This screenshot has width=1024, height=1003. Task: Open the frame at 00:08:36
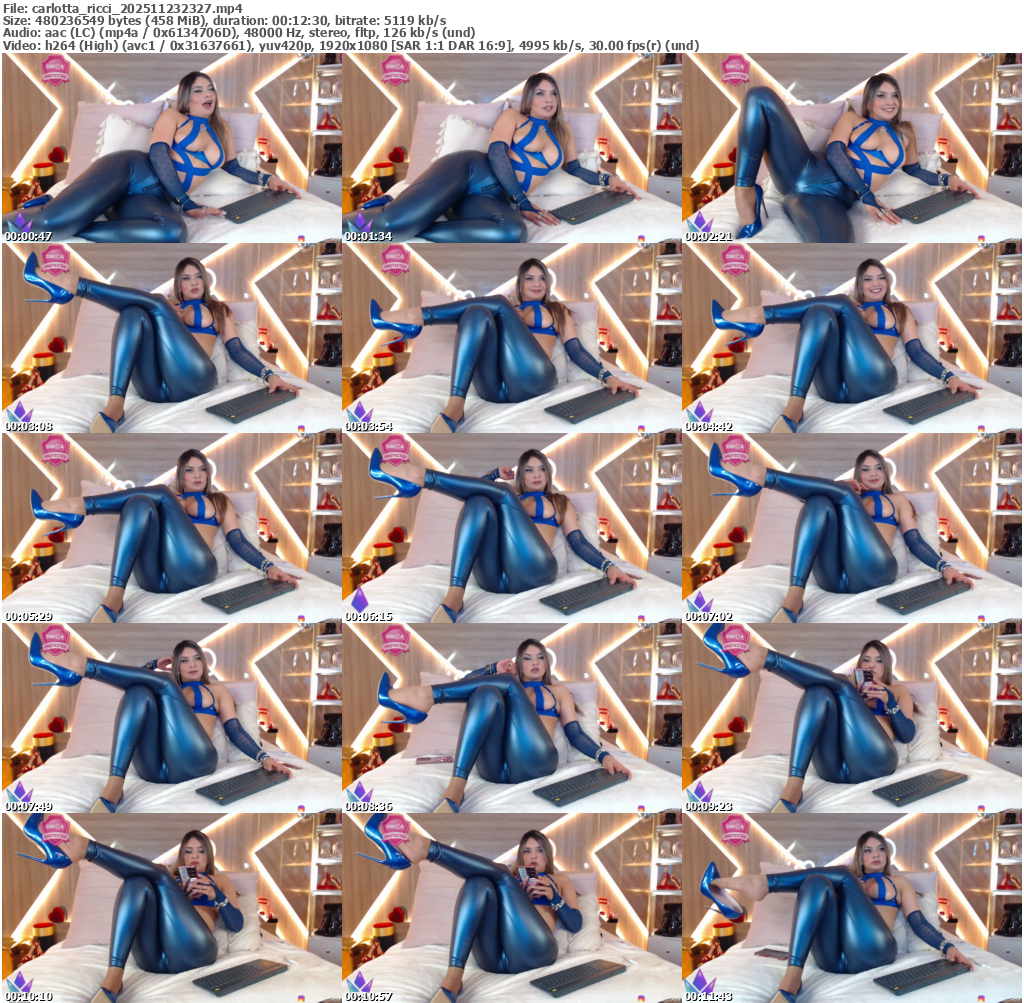512,718
